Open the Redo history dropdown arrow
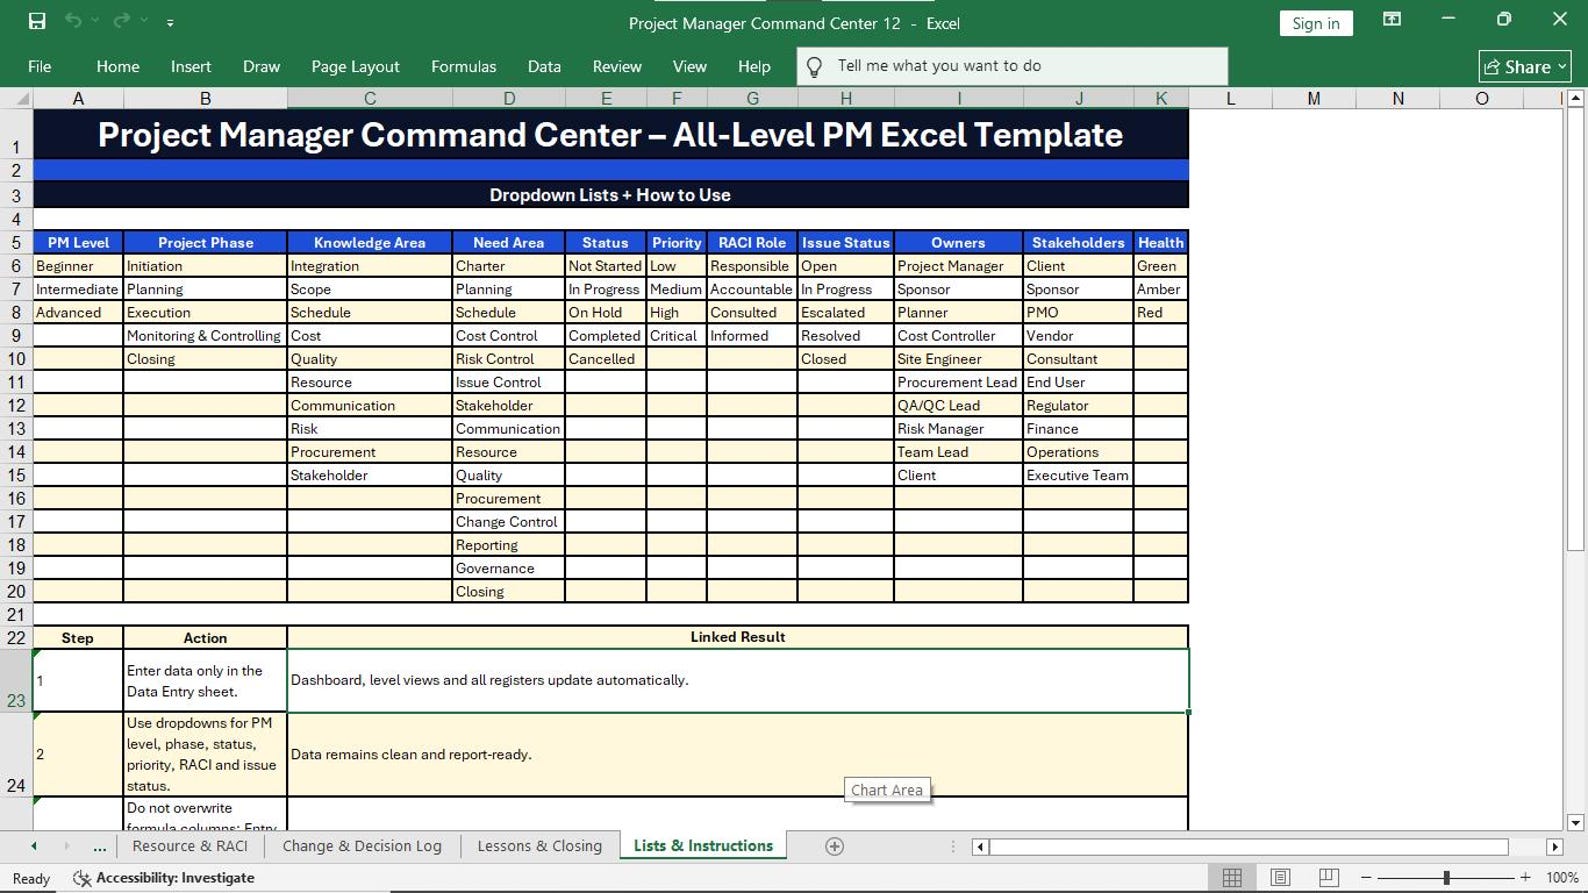This screenshot has height=893, width=1588. [x=144, y=21]
